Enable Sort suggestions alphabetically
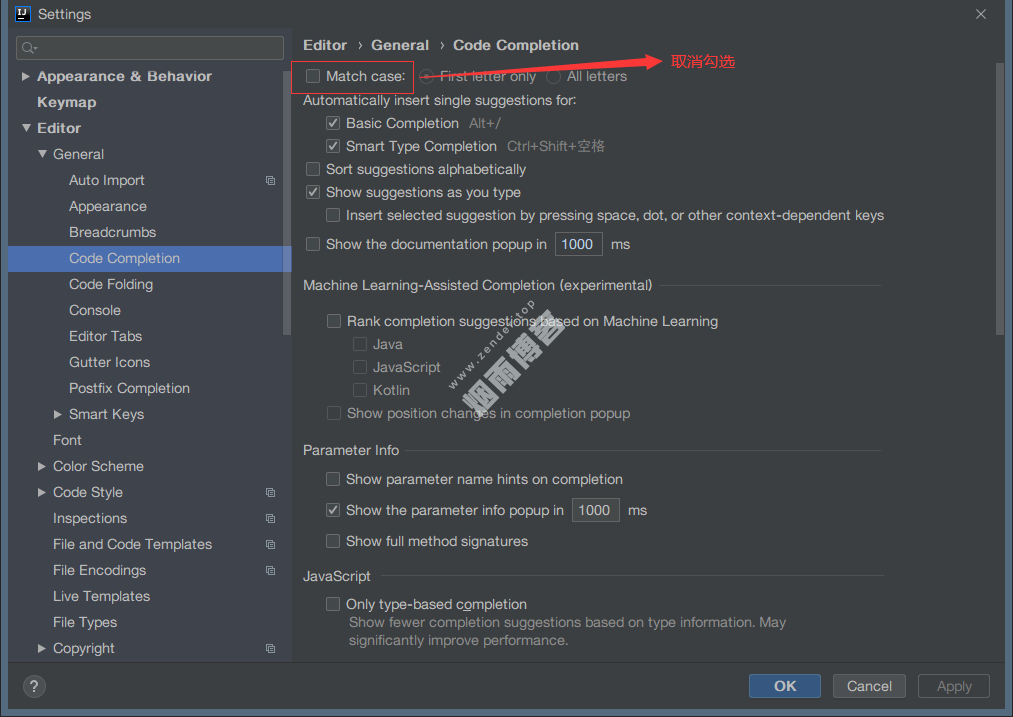 314,169
